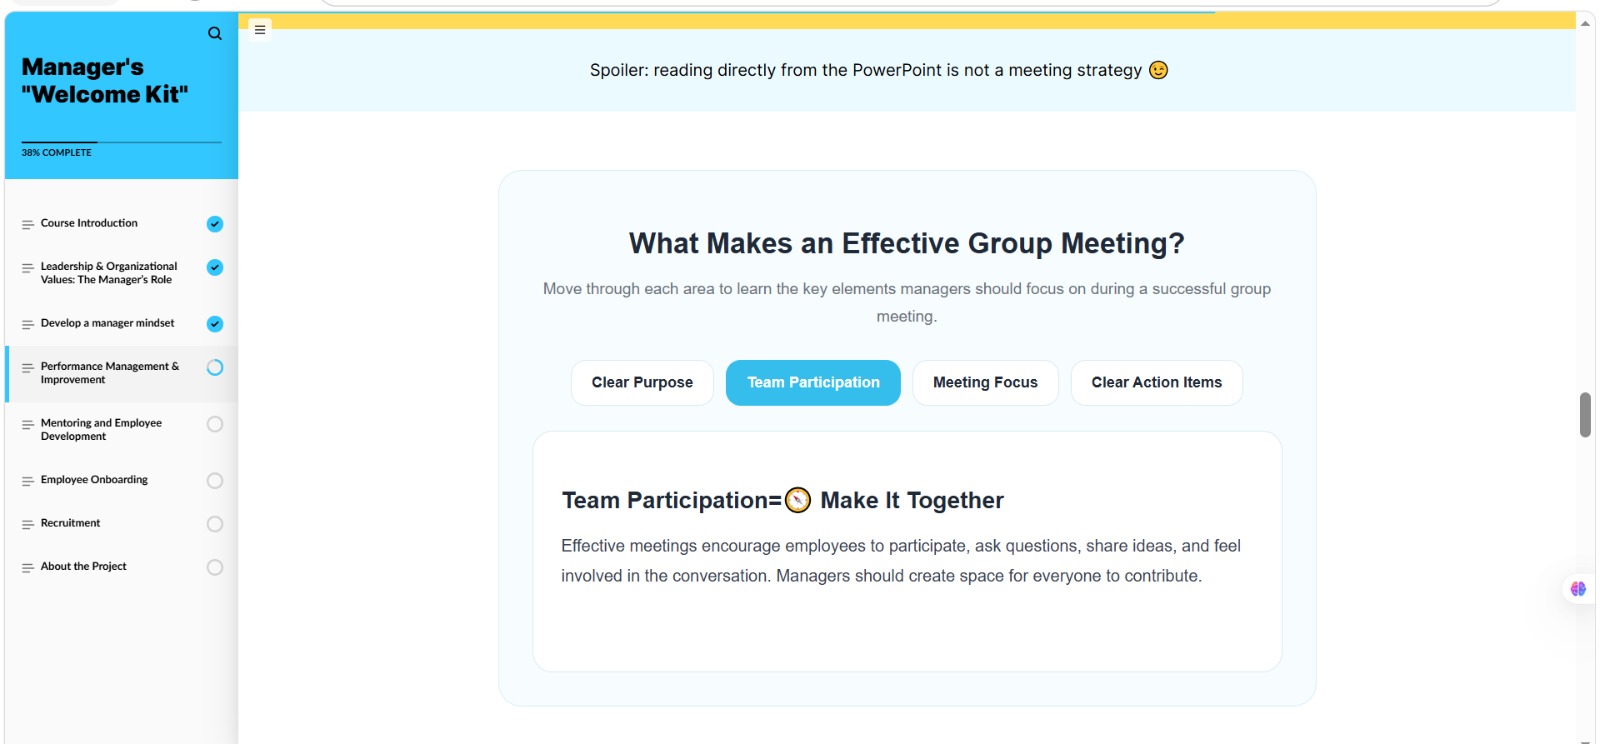Image resolution: width=1600 pixels, height=744 pixels.
Task: Switch to the Meeting Focus tab
Action: tap(985, 383)
